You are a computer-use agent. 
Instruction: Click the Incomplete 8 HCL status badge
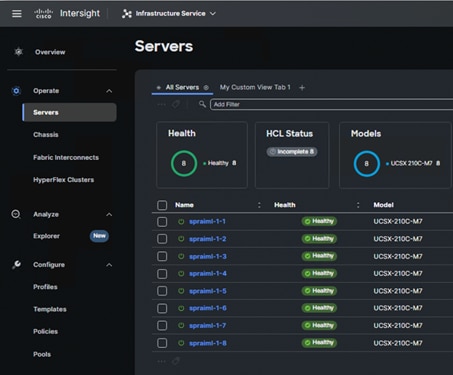[x=292, y=152]
